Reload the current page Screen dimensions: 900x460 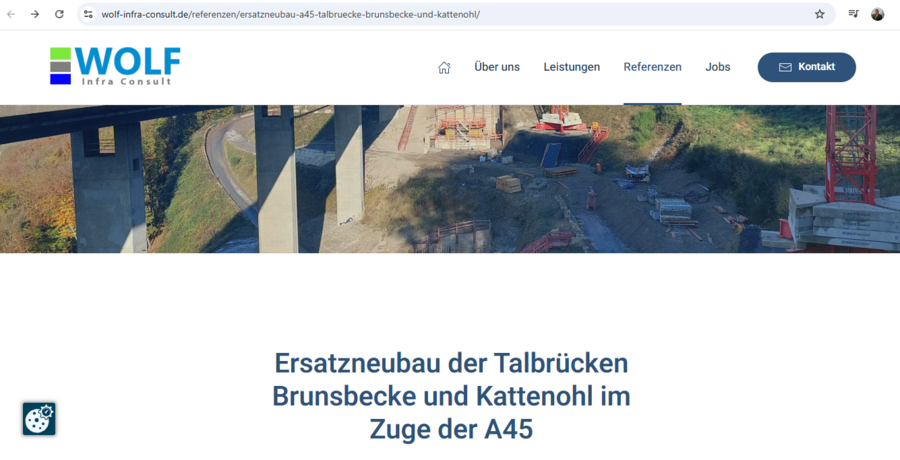point(59,14)
